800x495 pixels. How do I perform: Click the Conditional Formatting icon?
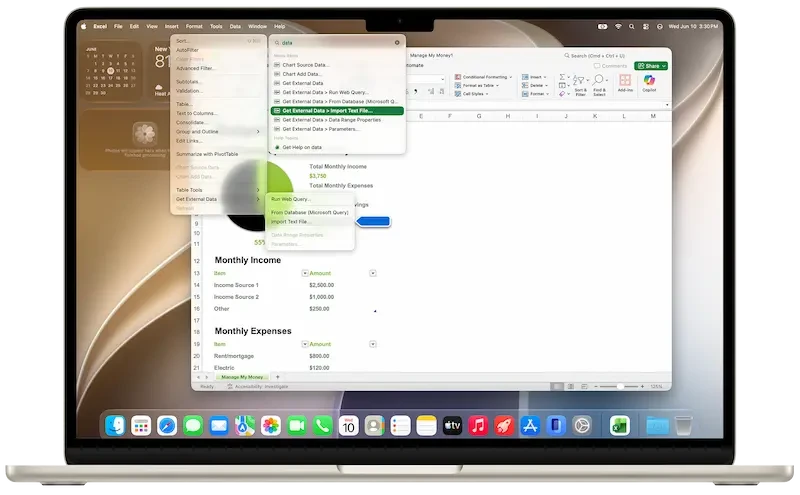pyautogui.click(x=458, y=77)
